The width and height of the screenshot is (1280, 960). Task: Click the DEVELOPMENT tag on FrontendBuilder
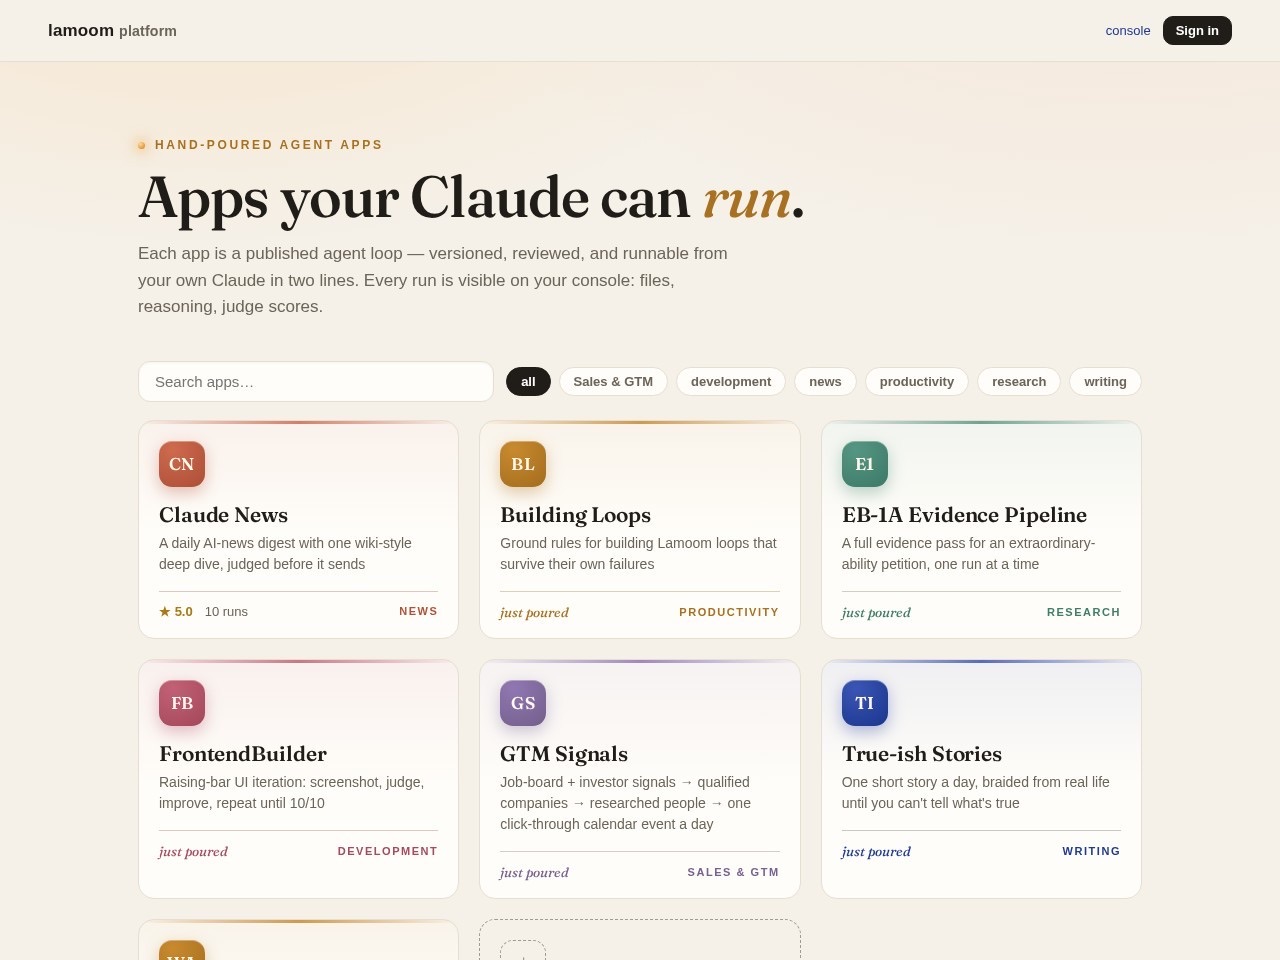(x=388, y=851)
